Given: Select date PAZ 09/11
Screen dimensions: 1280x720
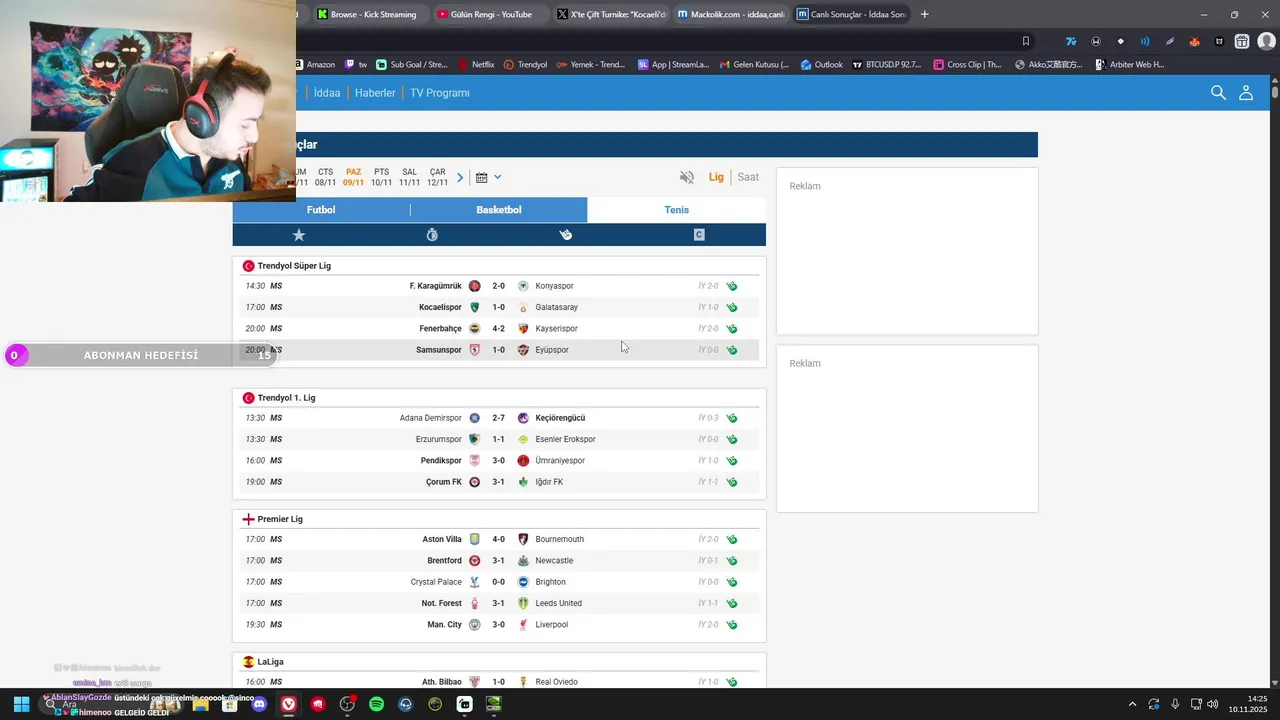Looking at the screenshot, I should pos(353,177).
